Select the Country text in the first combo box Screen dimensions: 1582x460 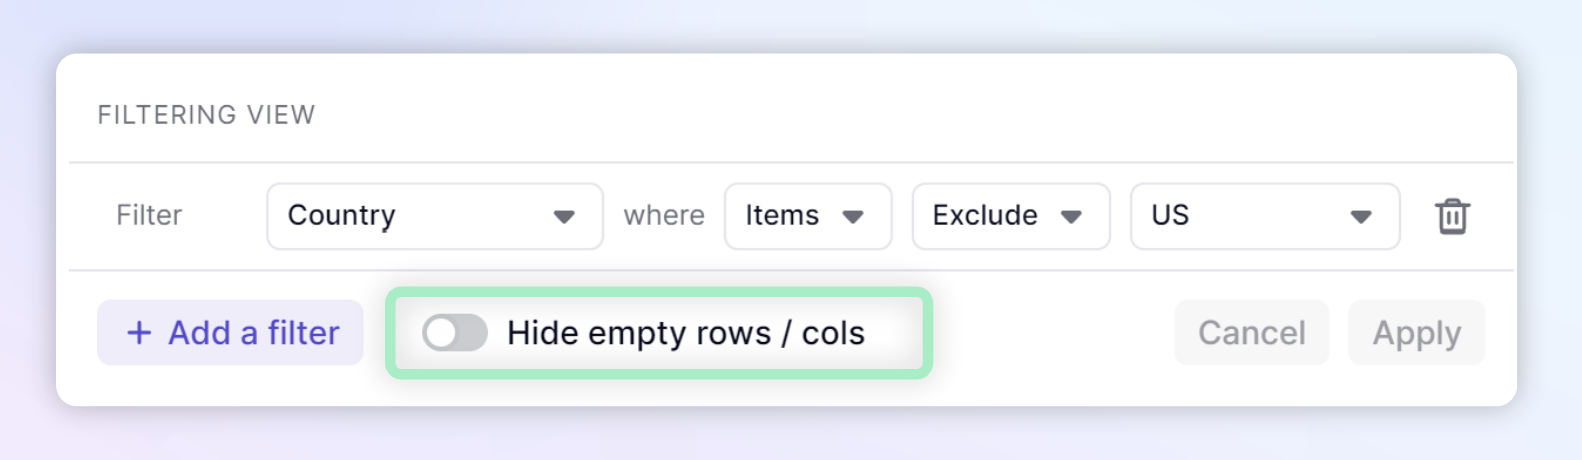point(342,216)
